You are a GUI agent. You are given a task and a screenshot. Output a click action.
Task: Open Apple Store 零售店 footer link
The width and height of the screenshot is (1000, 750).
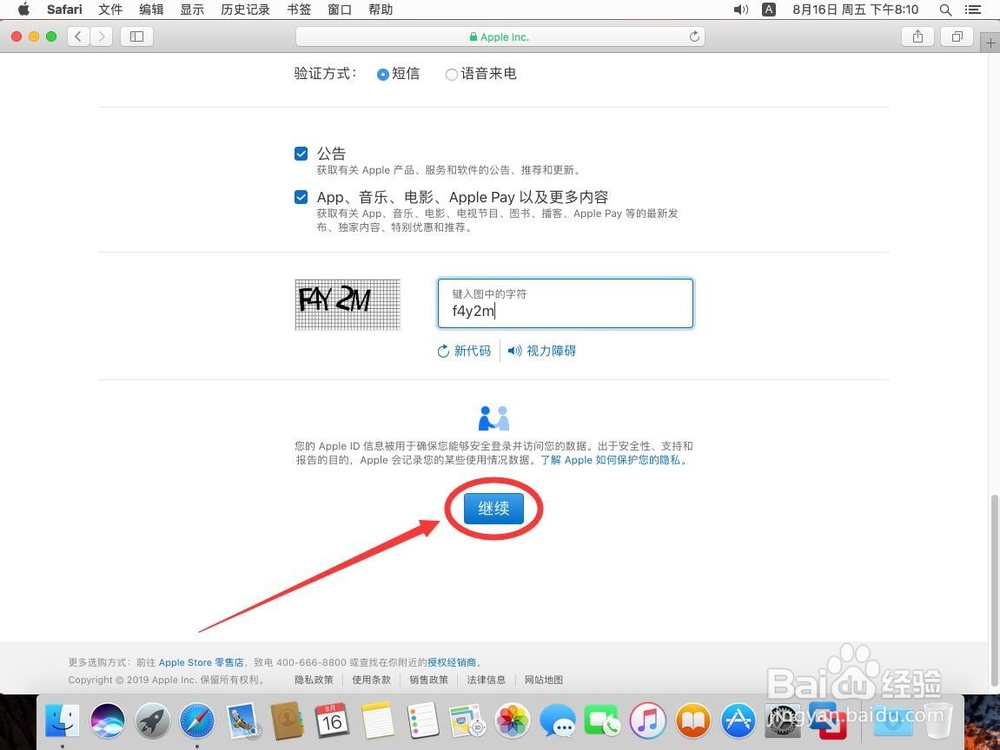point(201,663)
